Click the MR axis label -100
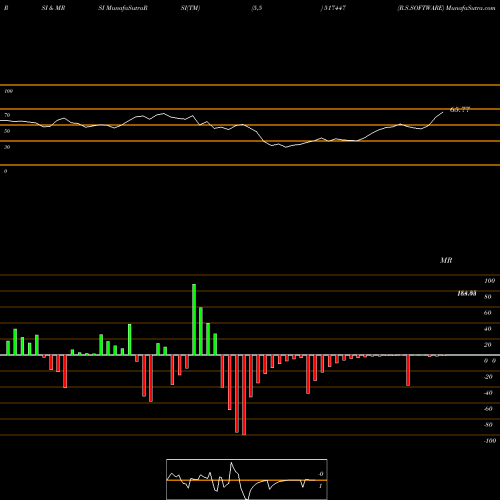The image size is (500, 500). click(x=490, y=441)
